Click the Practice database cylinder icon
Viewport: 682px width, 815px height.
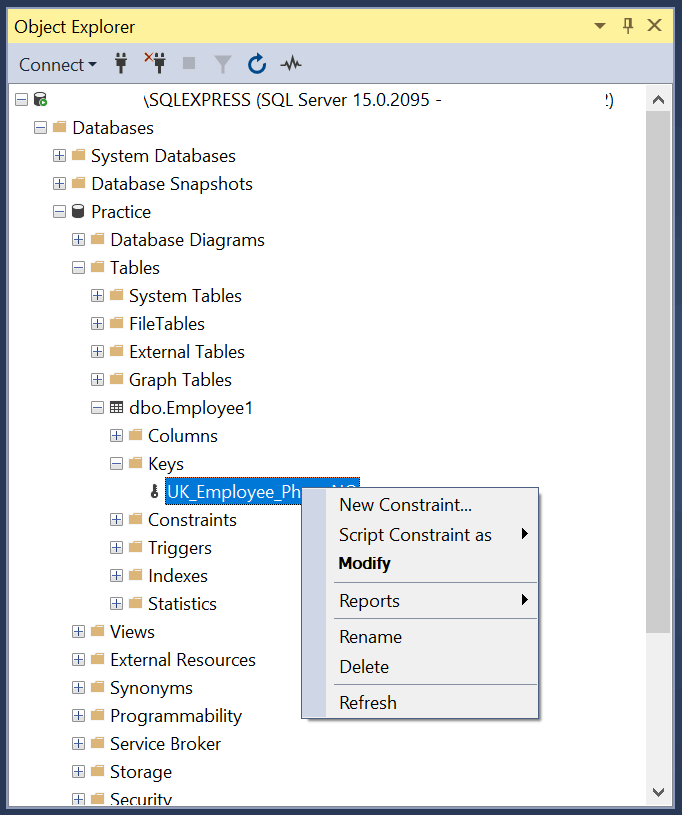point(77,211)
